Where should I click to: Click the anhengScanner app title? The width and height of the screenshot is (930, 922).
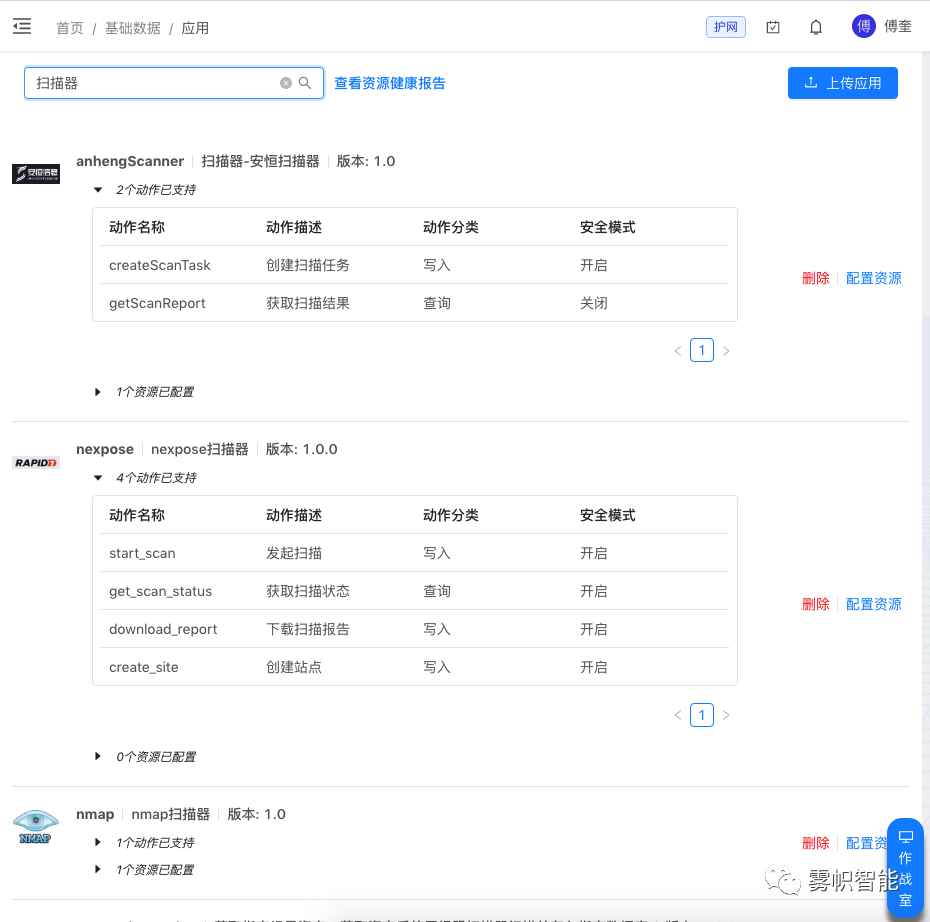[130, 161]
